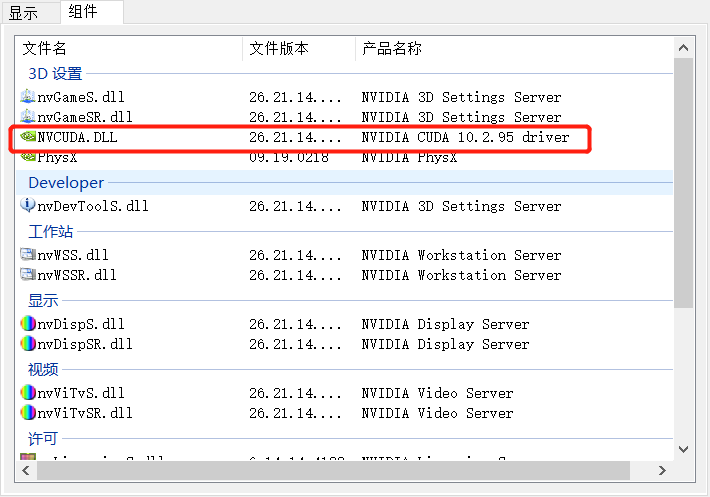Click nvViTvS.dll's NVIDIA Video Server text

click(x=437, y=393)
